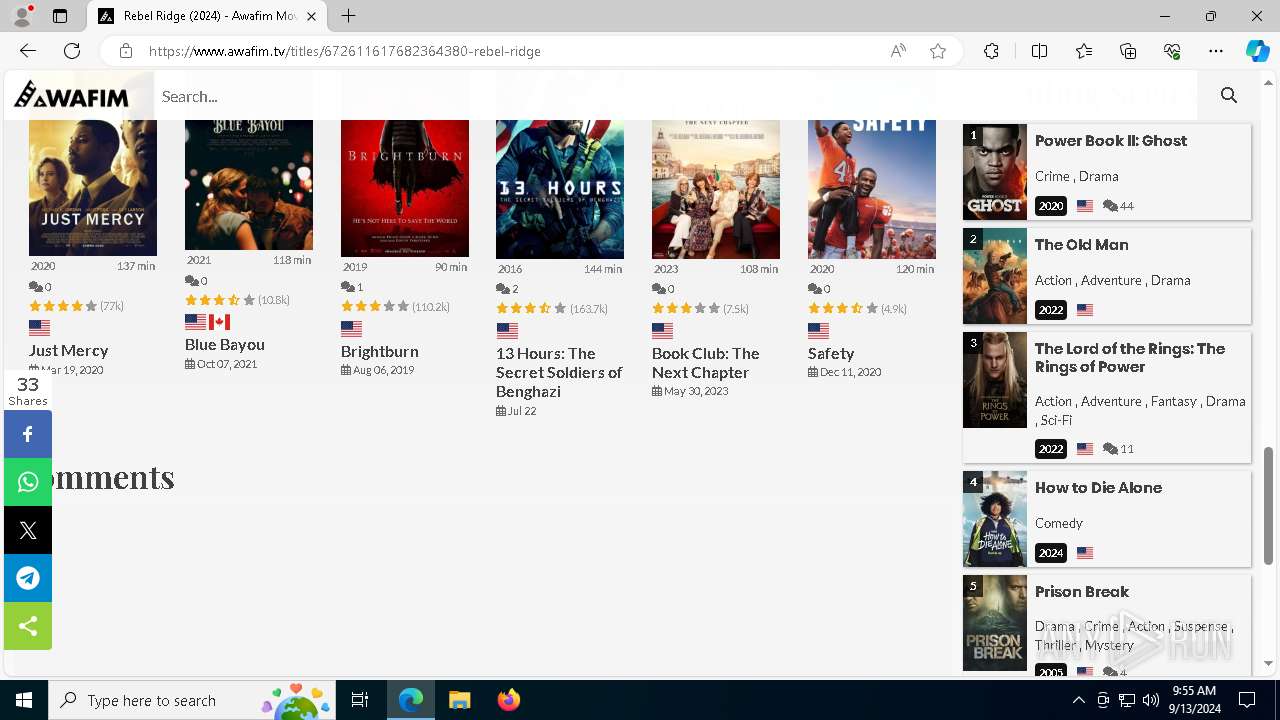Open the Blue Bayou title link
Viewport: 1280px width, 720px height.
[x=225, y=344]
